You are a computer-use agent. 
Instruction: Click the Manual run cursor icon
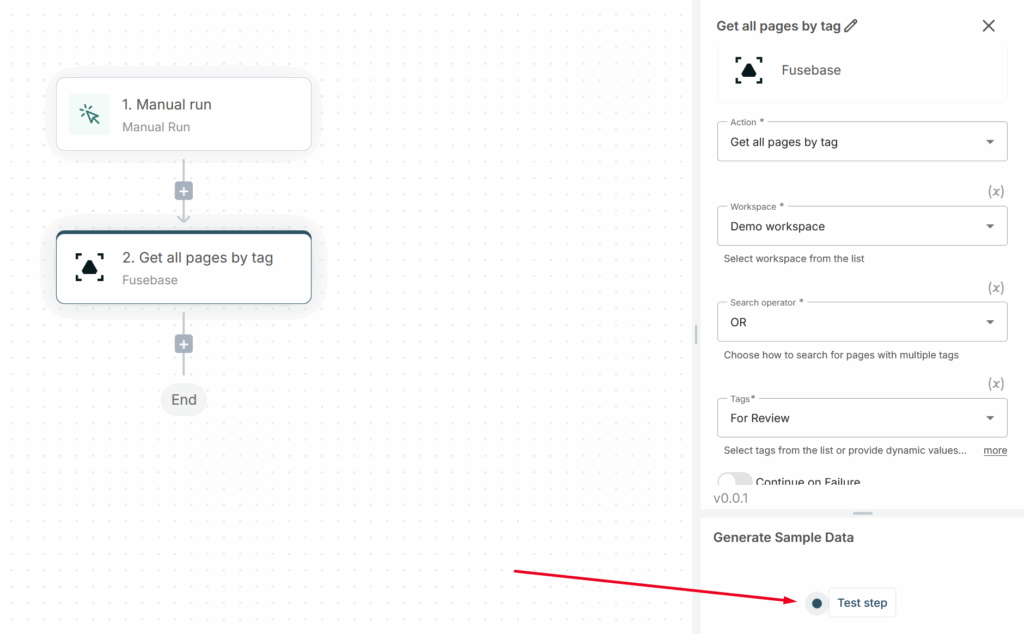[x=90, y=115]
